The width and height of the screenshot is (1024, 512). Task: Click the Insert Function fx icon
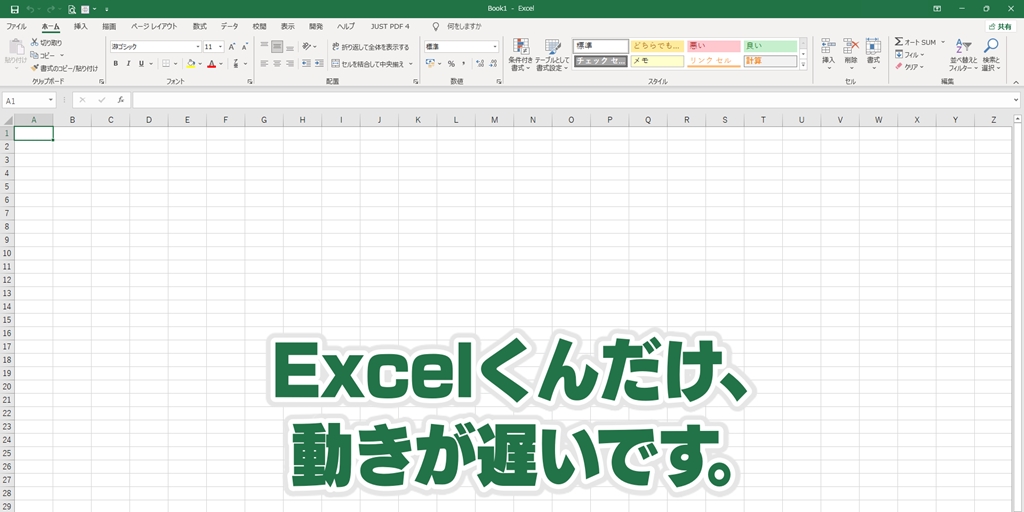tap(121, 101)
